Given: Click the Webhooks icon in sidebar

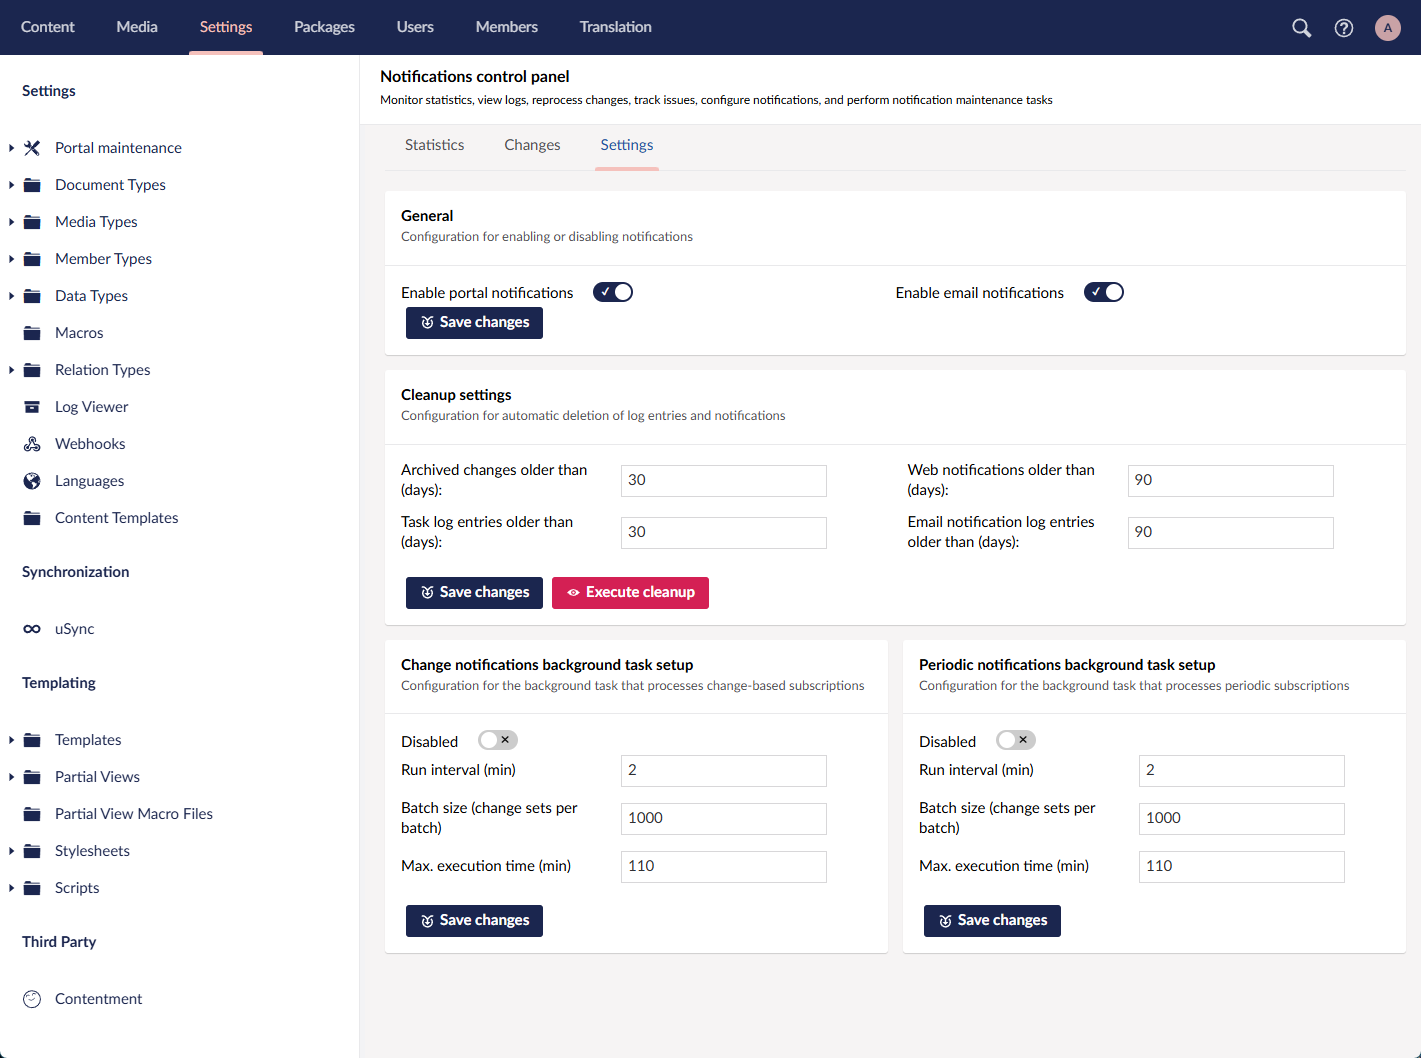Looking at the screenshot, I should point(32,444).
